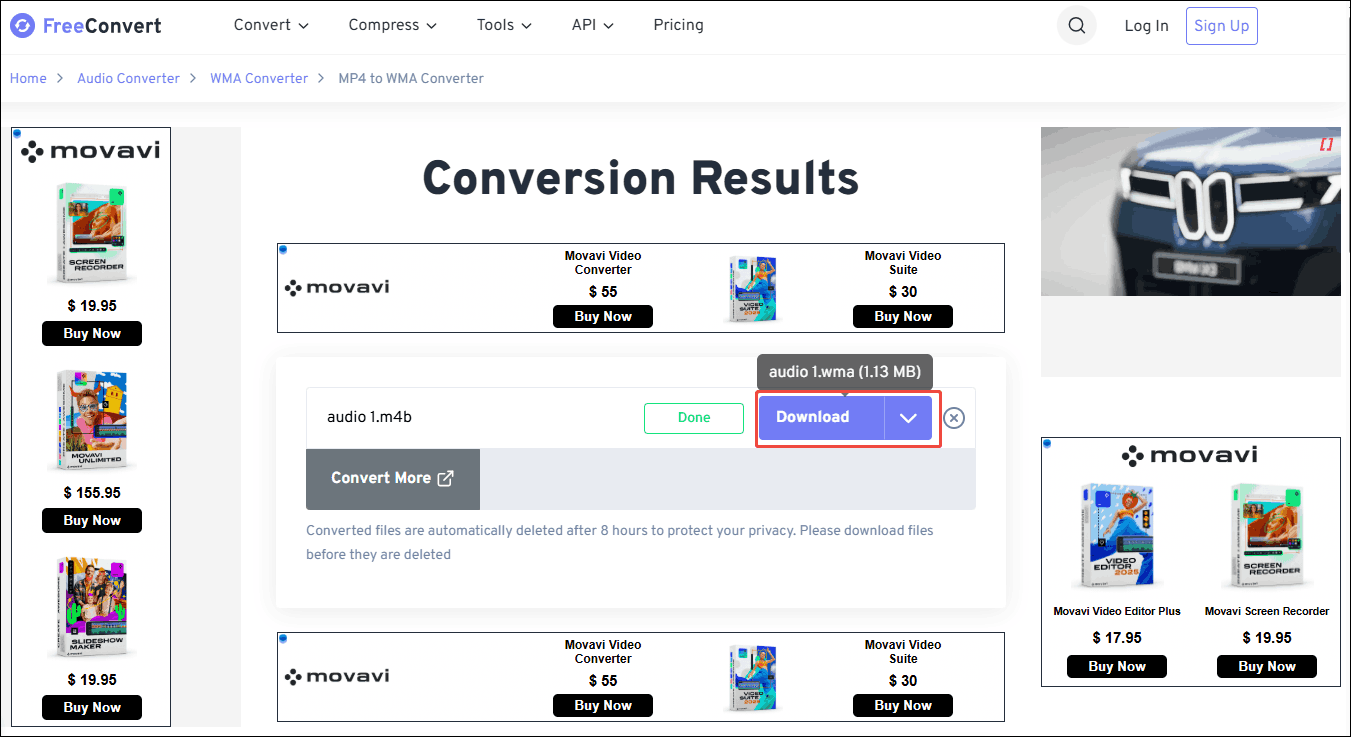Screen dimensions: 1351x737
Task: Click the Sign Up button
Action: 1221,26
